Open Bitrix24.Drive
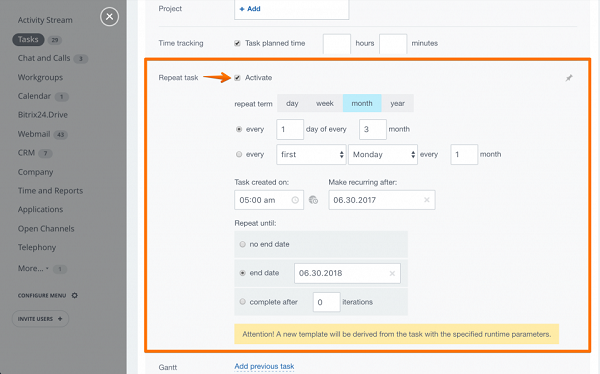600x374 pixels. 42,115
